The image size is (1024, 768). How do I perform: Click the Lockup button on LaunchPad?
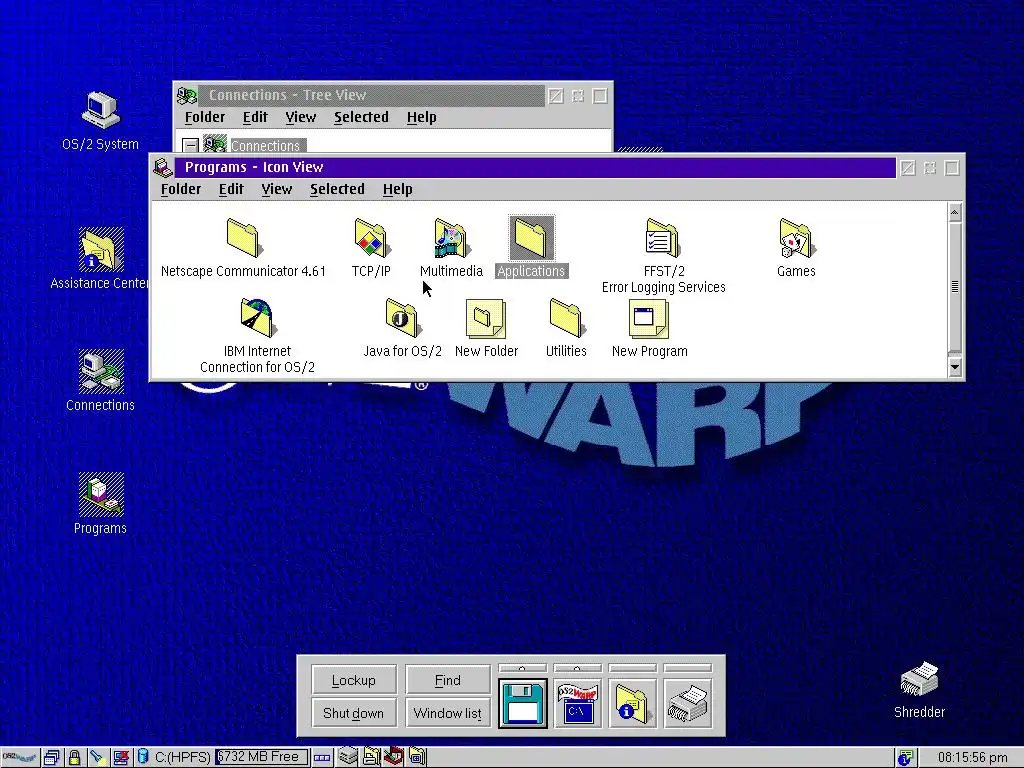[x=353, y=680]
